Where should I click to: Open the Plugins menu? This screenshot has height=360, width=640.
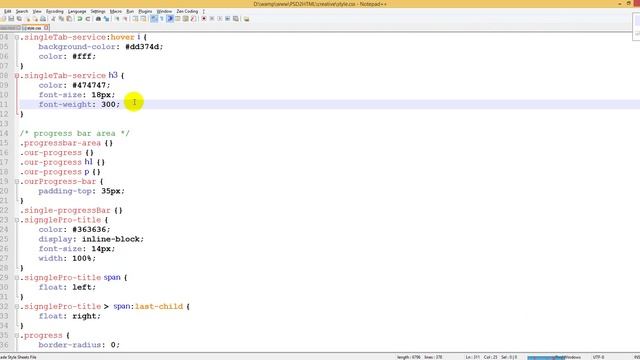[x=145, y=11]
